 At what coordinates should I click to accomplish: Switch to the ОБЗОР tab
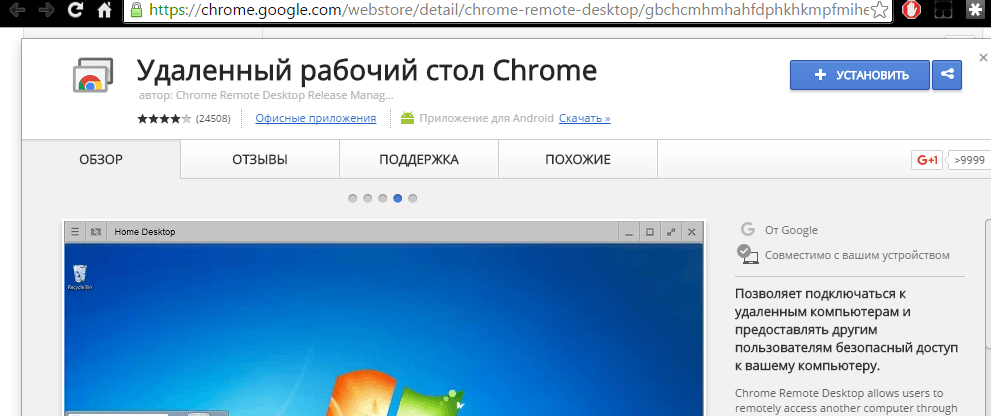point(101,159)
